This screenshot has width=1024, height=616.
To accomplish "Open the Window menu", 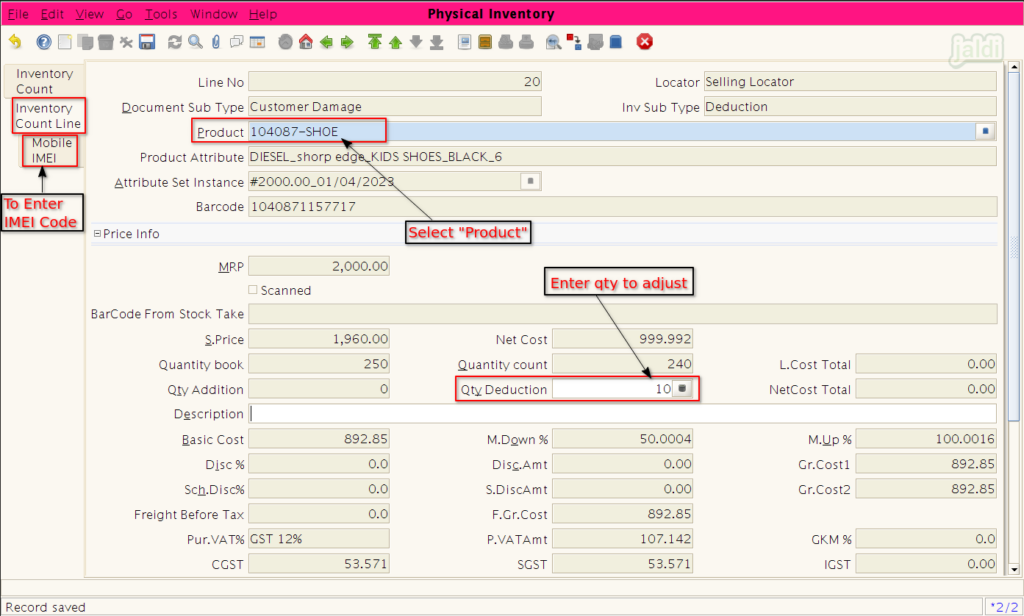I will pos(214,14).
